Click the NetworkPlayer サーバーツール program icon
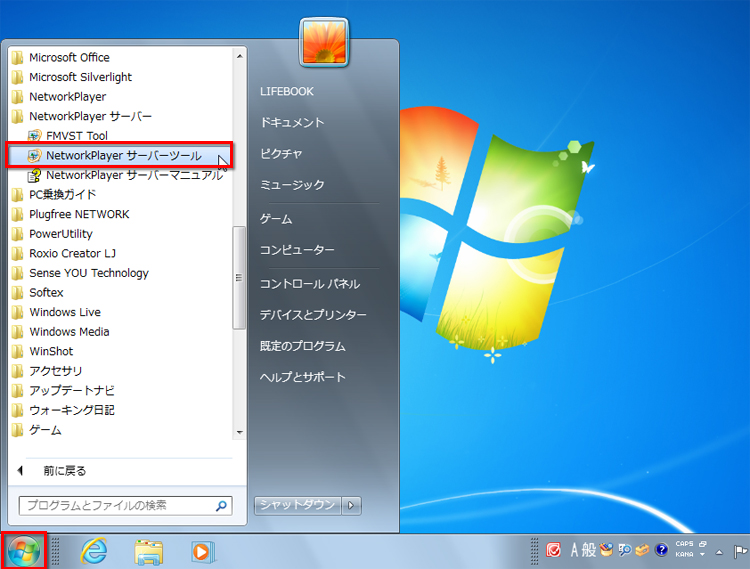Viewport: 750px width, 569px height. click(x=34, y=155)
